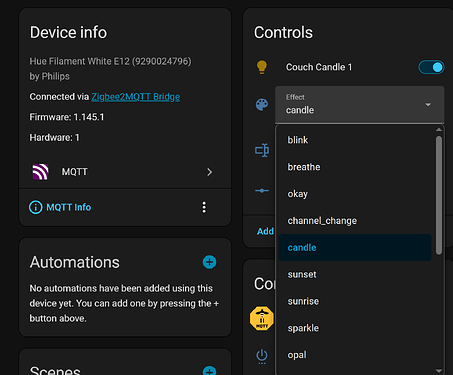Click the slider-line icon in Controls
This screenshot has height=375, width=453.
tap(262, 191)
